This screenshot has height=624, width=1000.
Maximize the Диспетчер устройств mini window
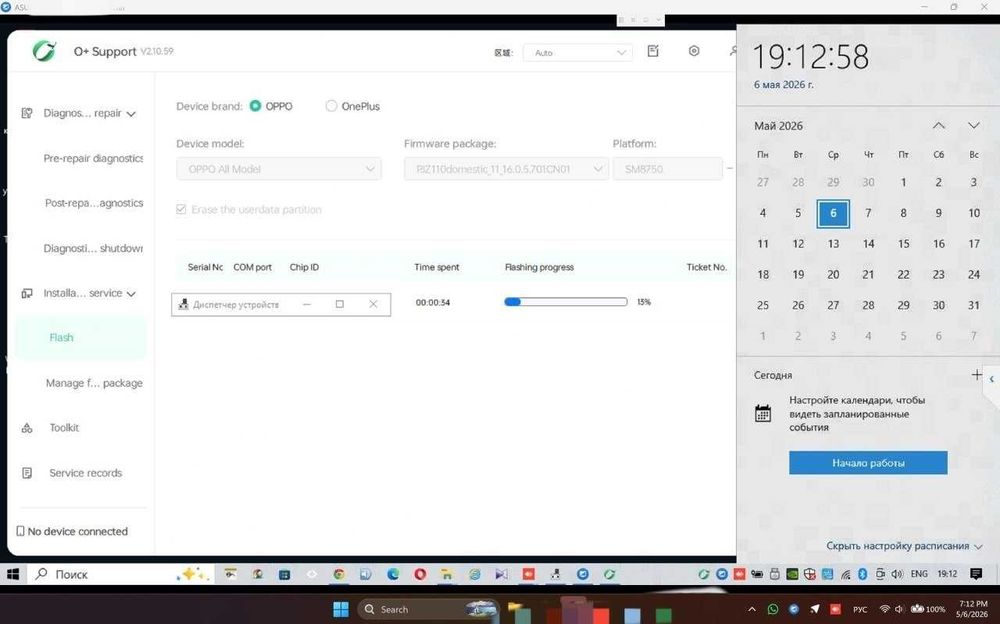(339, 304)
